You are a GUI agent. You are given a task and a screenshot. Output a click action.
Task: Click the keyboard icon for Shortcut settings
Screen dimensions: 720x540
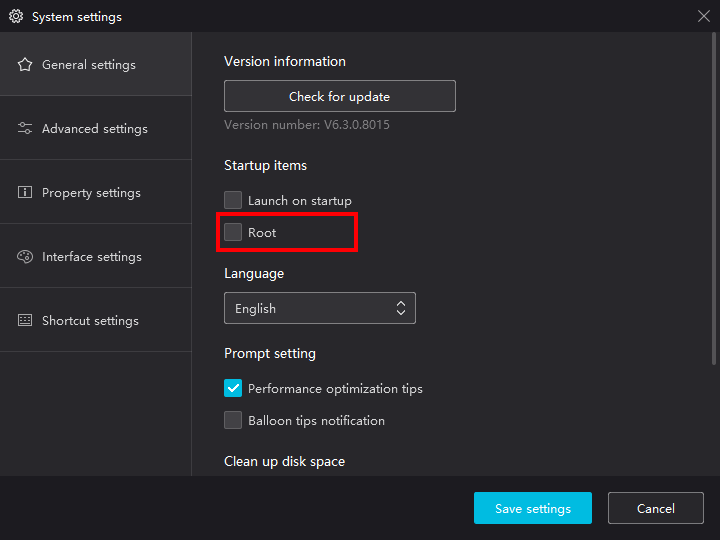(x=25, y=320)
